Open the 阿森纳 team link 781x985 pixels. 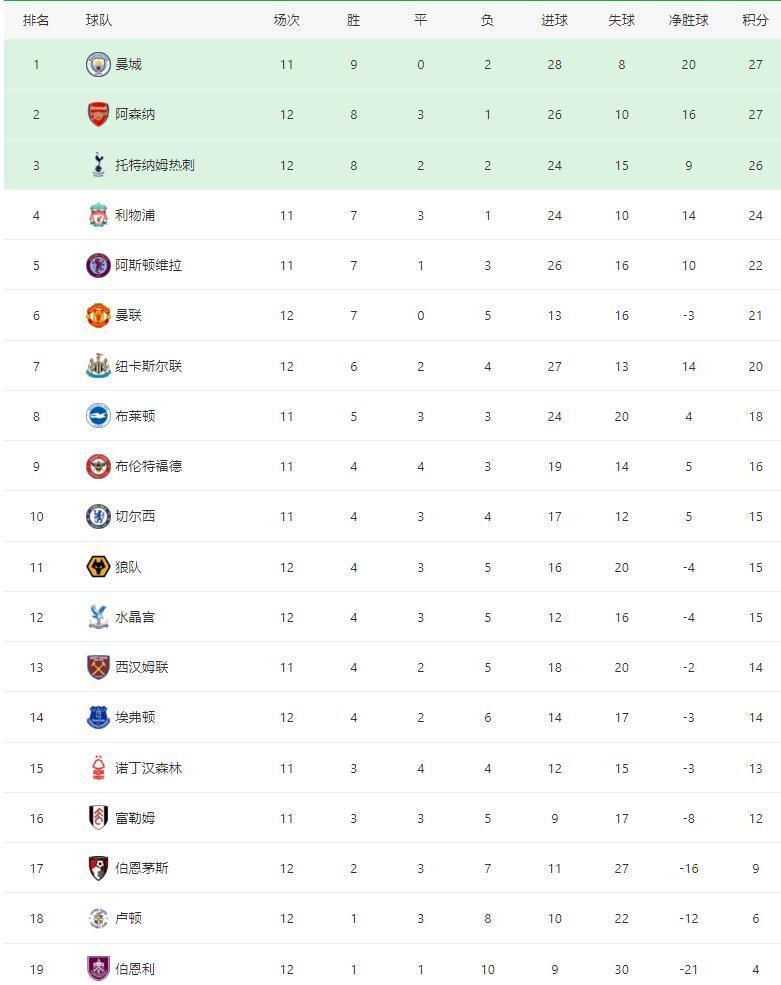point(135,114)
